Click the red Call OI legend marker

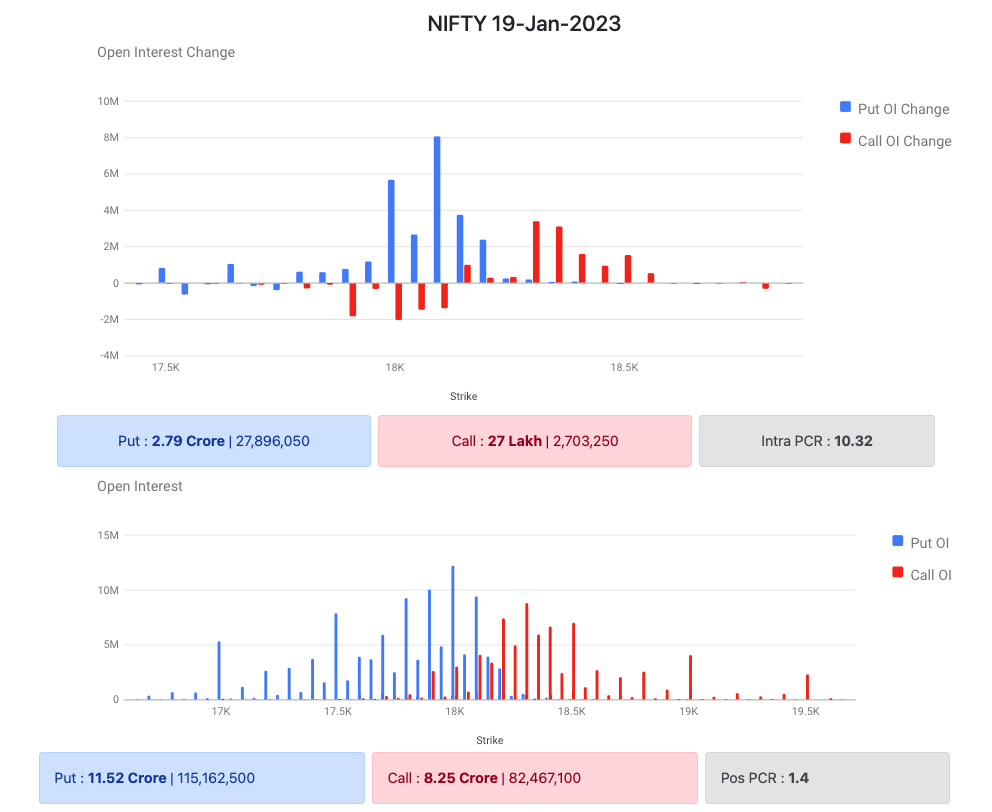[x=897, y=574]
